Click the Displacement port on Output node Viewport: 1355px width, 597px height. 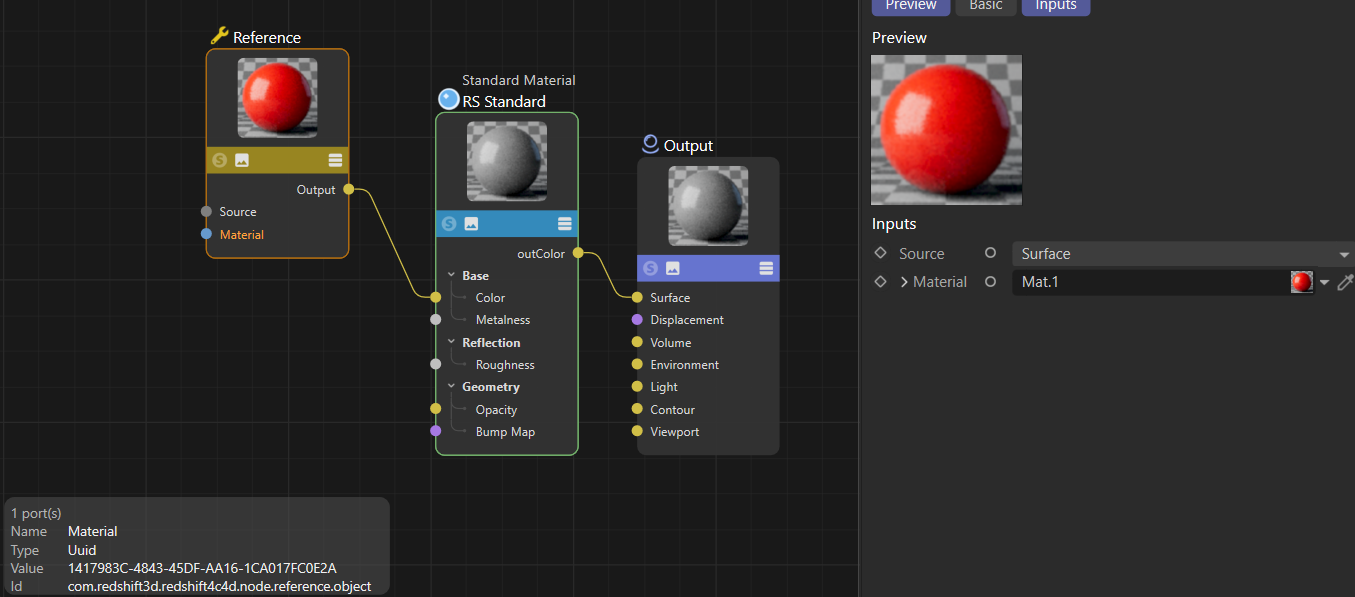tap(637, 320)
